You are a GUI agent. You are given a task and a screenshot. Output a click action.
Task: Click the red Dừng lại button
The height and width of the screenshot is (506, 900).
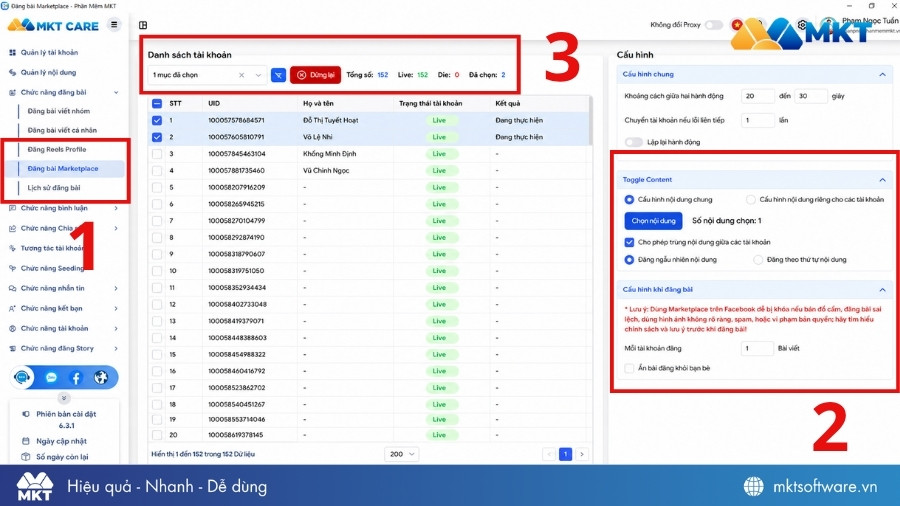[x=315, y=75]
